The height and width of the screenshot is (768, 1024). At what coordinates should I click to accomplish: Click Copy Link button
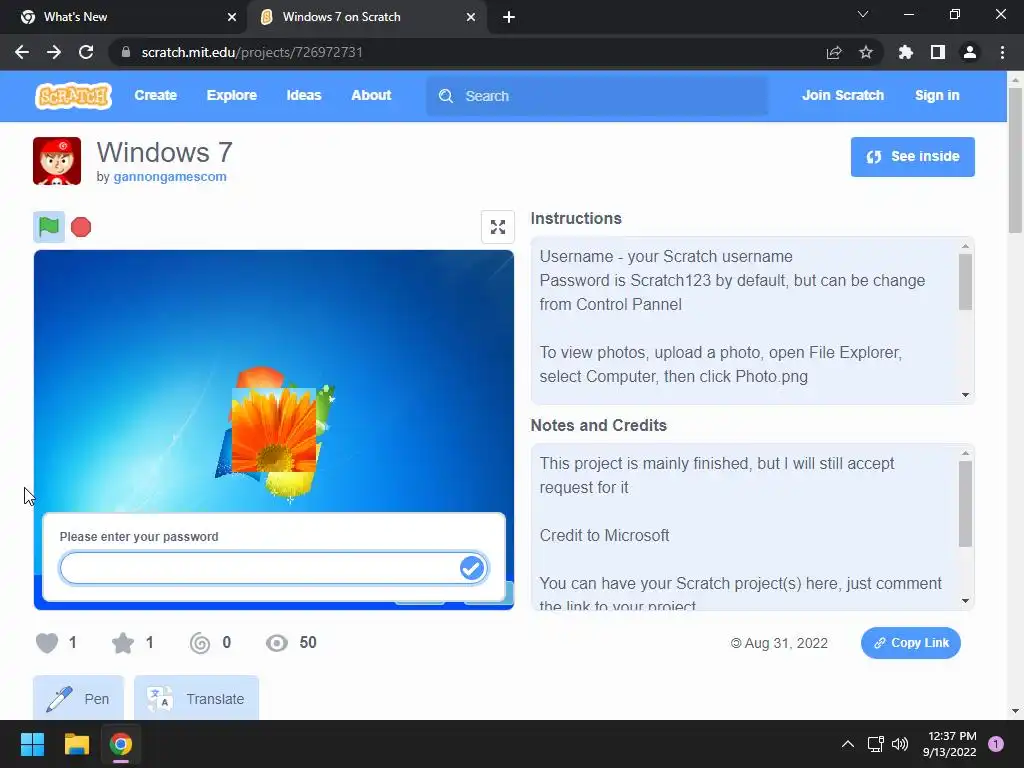[x=910, y=643]
